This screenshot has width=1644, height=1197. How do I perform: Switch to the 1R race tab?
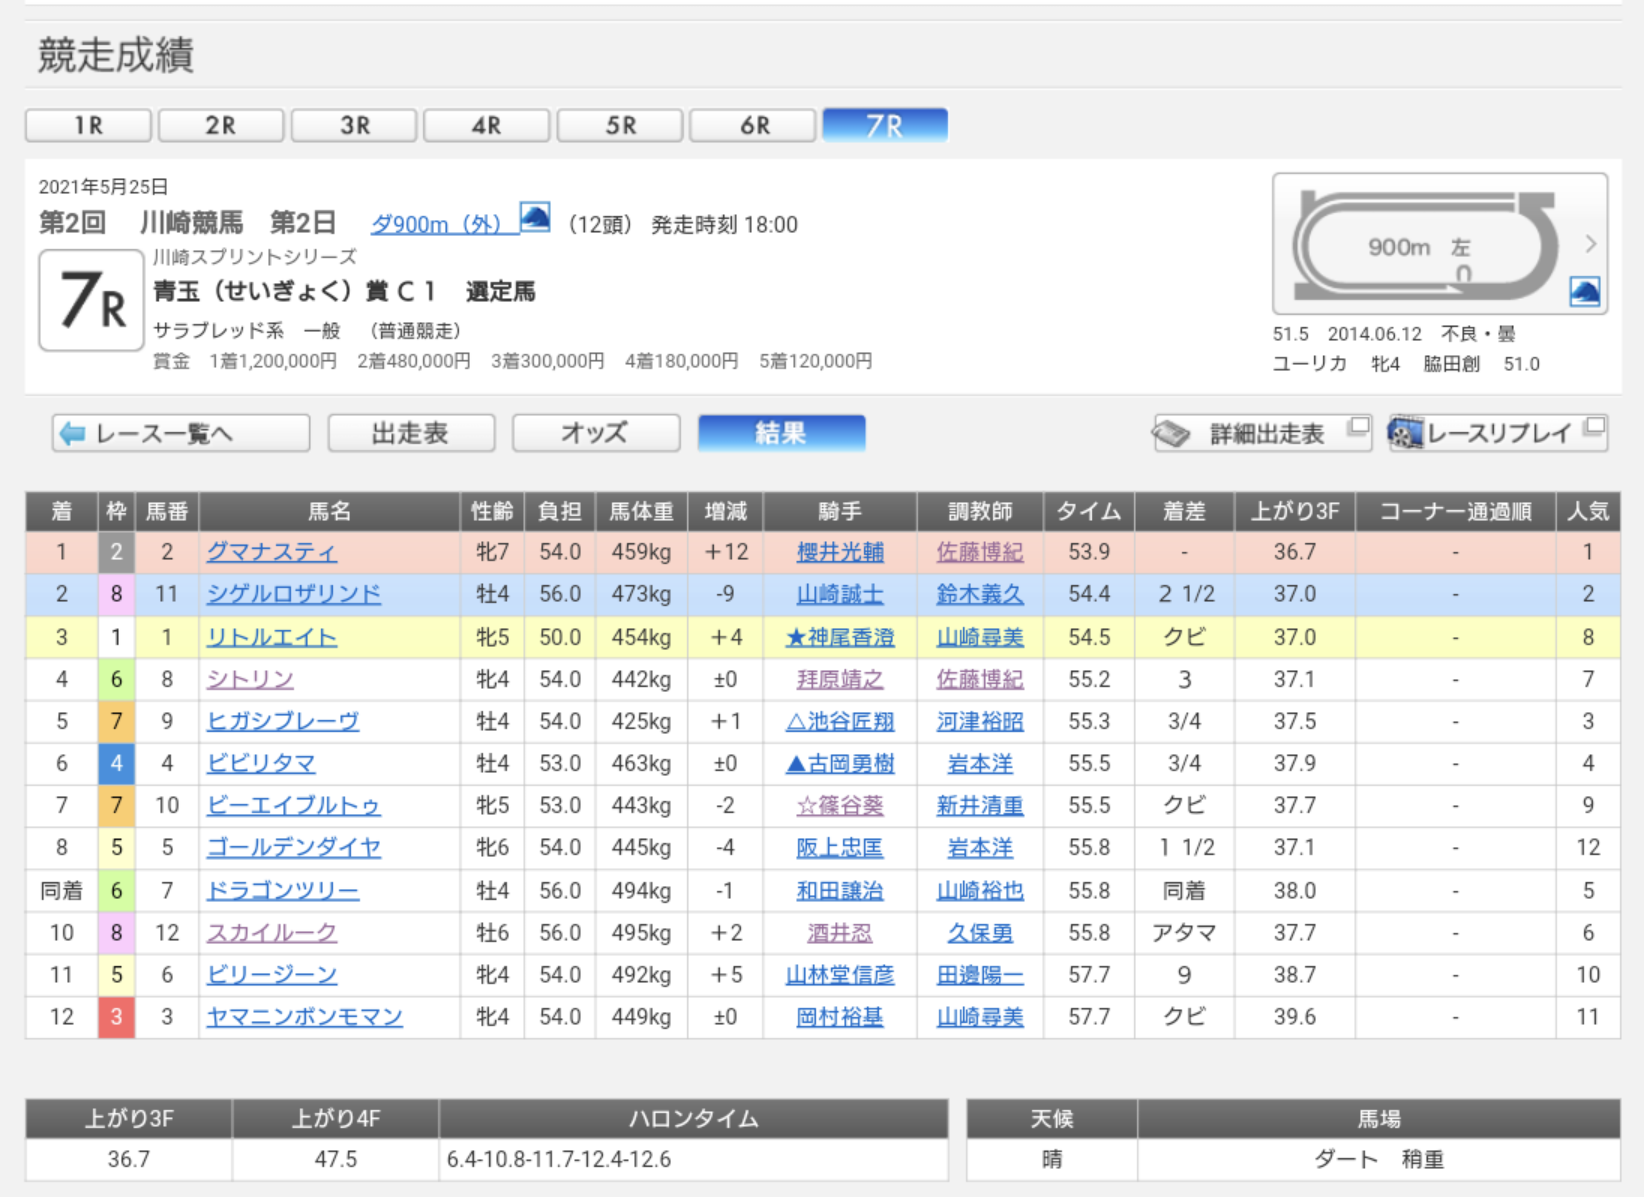(x=88, y=125)
